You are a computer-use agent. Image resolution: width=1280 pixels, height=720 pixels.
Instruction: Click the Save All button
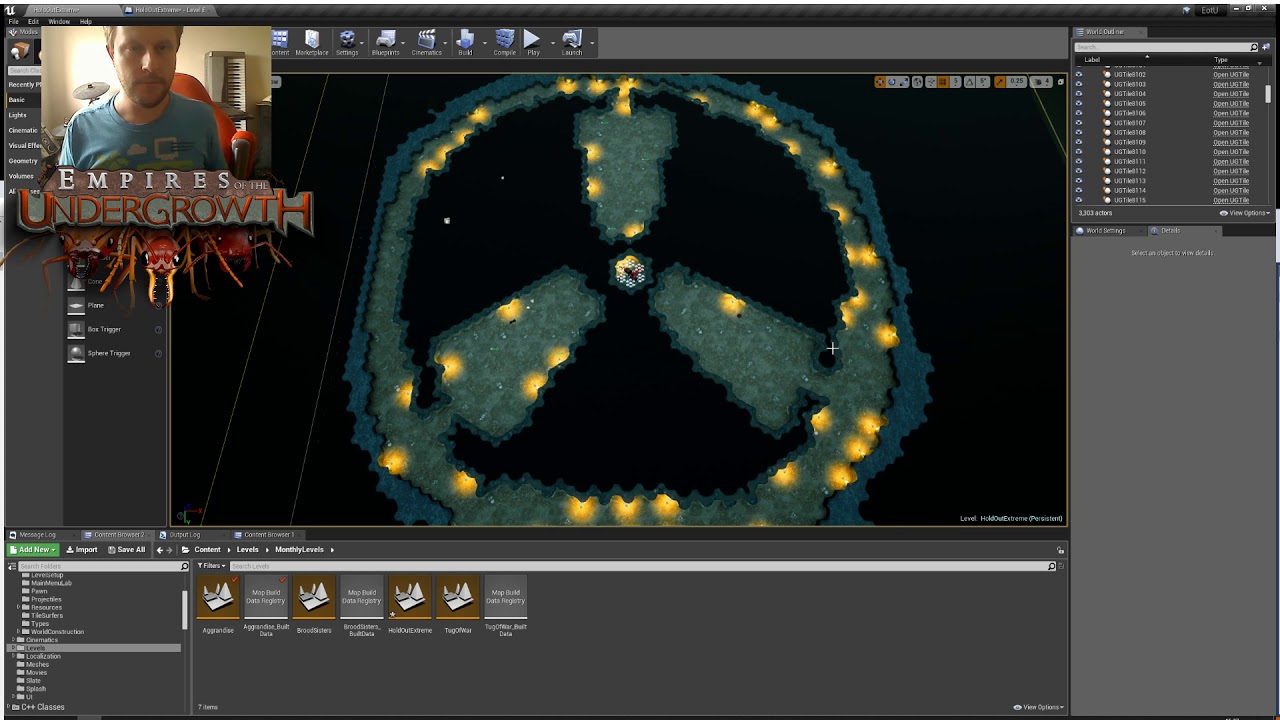pyautogui.click(x=126, y=550)
